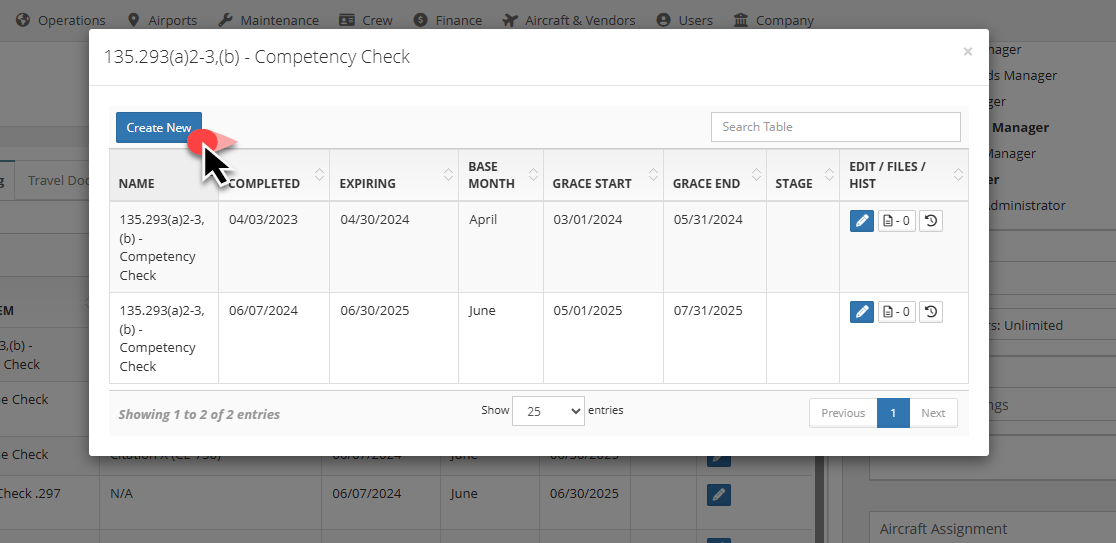
Task: Open files for the April competency check
Action: (x=897, y=221)
